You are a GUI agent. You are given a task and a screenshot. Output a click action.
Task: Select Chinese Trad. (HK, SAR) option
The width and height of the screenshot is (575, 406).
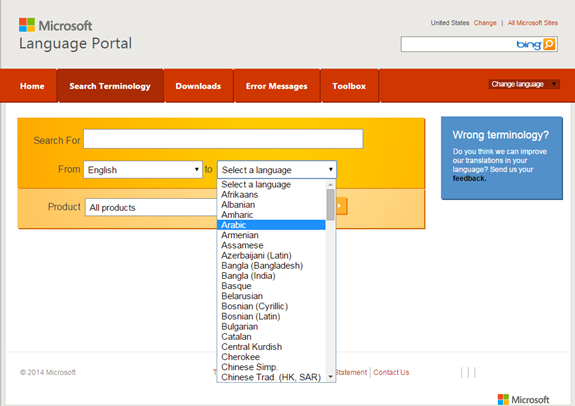pyautogui.click(x=271, y=377)
